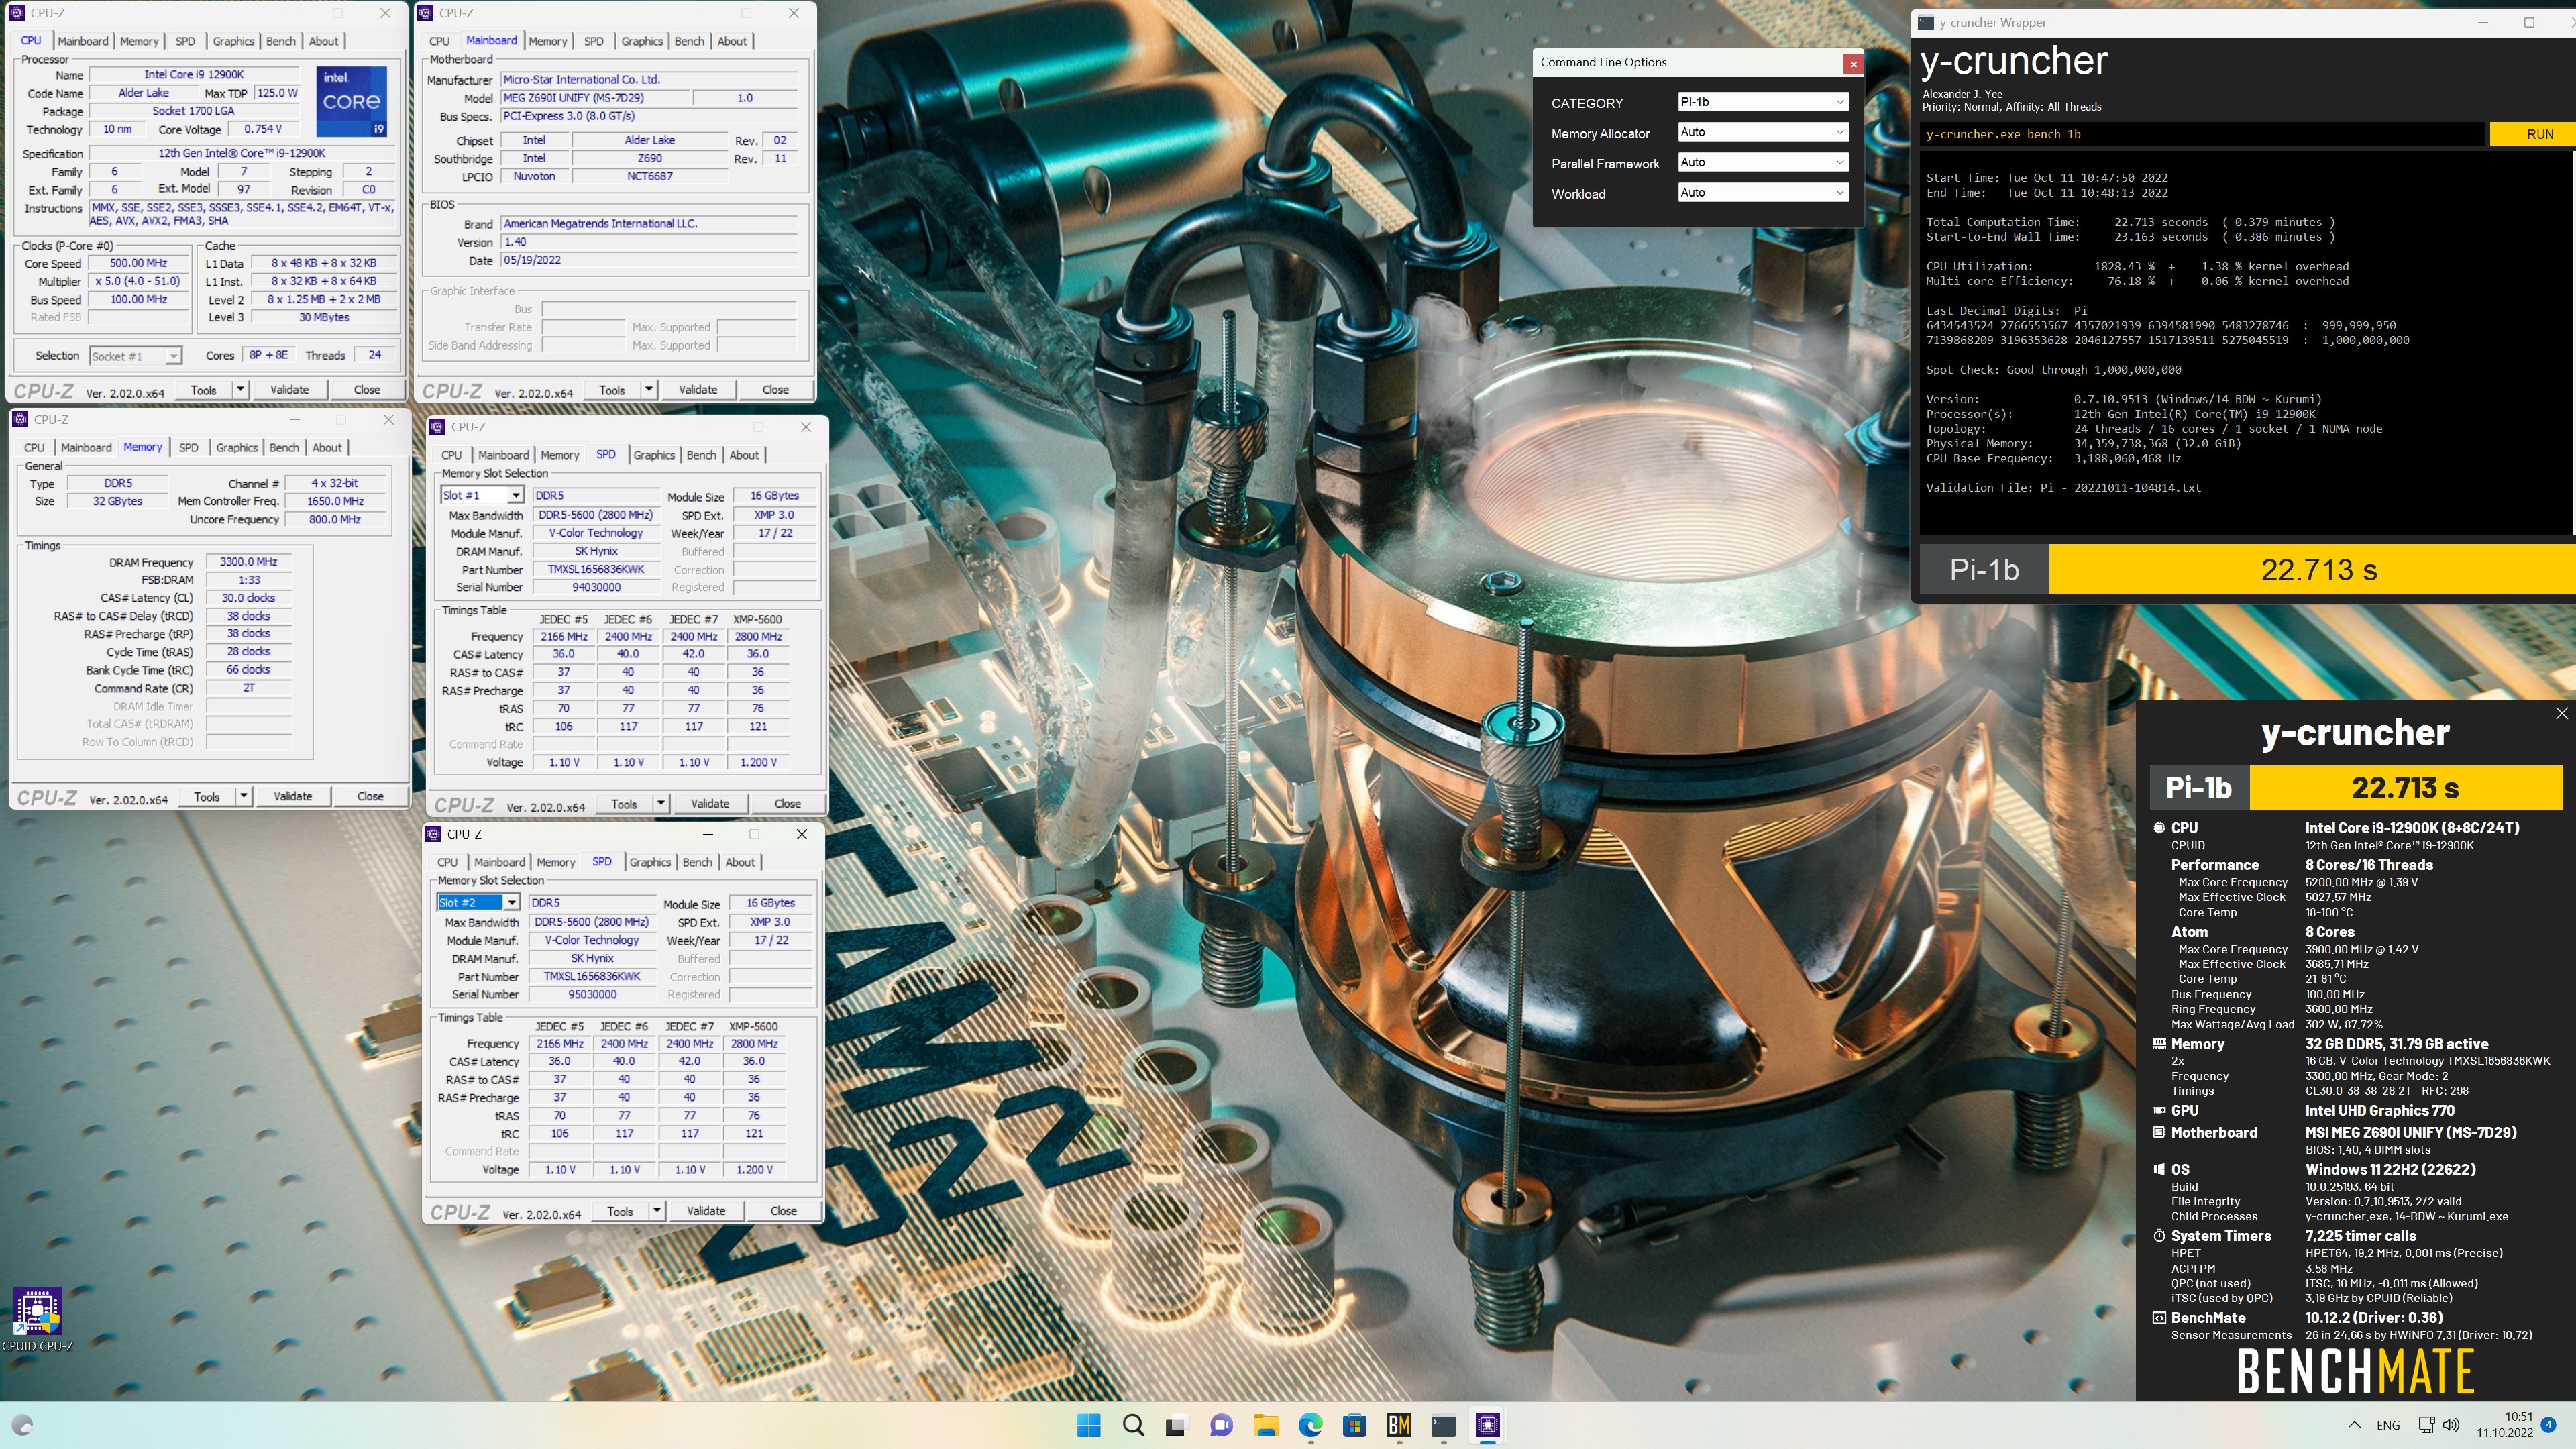Open the About tab in the Mainboard window

tap(732, 41)
